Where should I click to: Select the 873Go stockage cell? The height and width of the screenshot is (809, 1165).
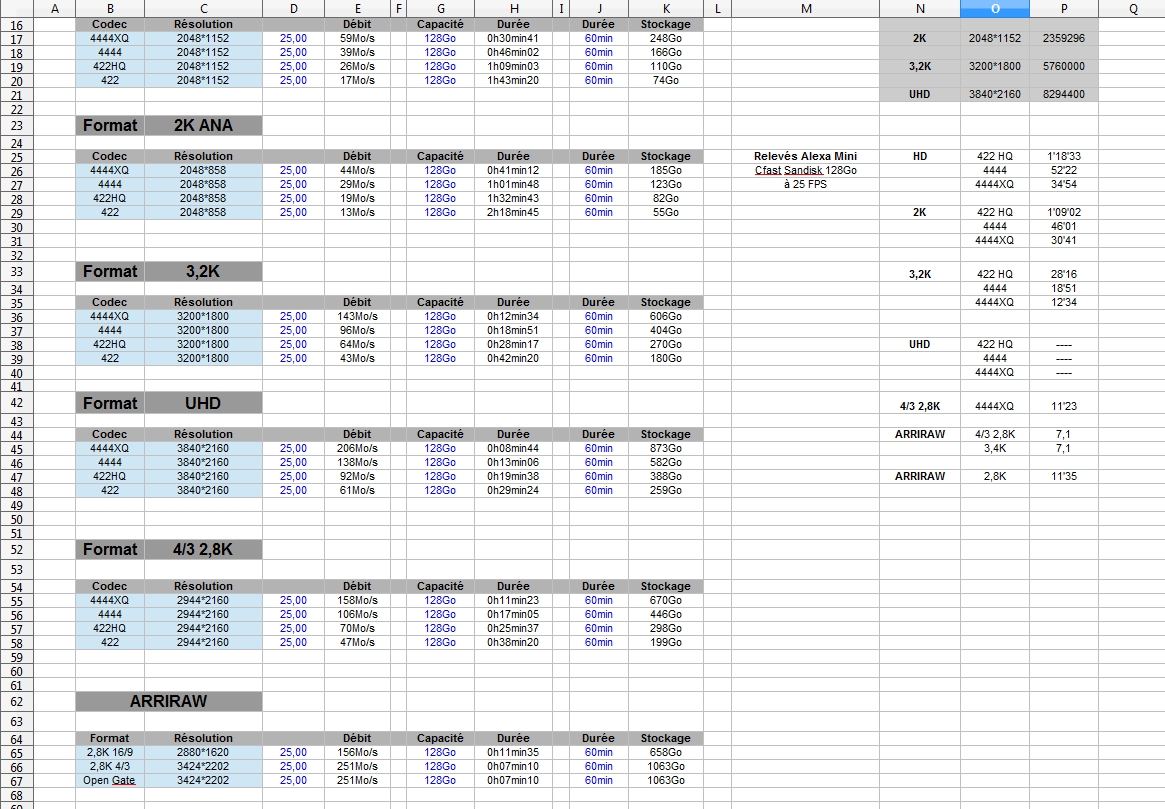(x=666, y=449)
